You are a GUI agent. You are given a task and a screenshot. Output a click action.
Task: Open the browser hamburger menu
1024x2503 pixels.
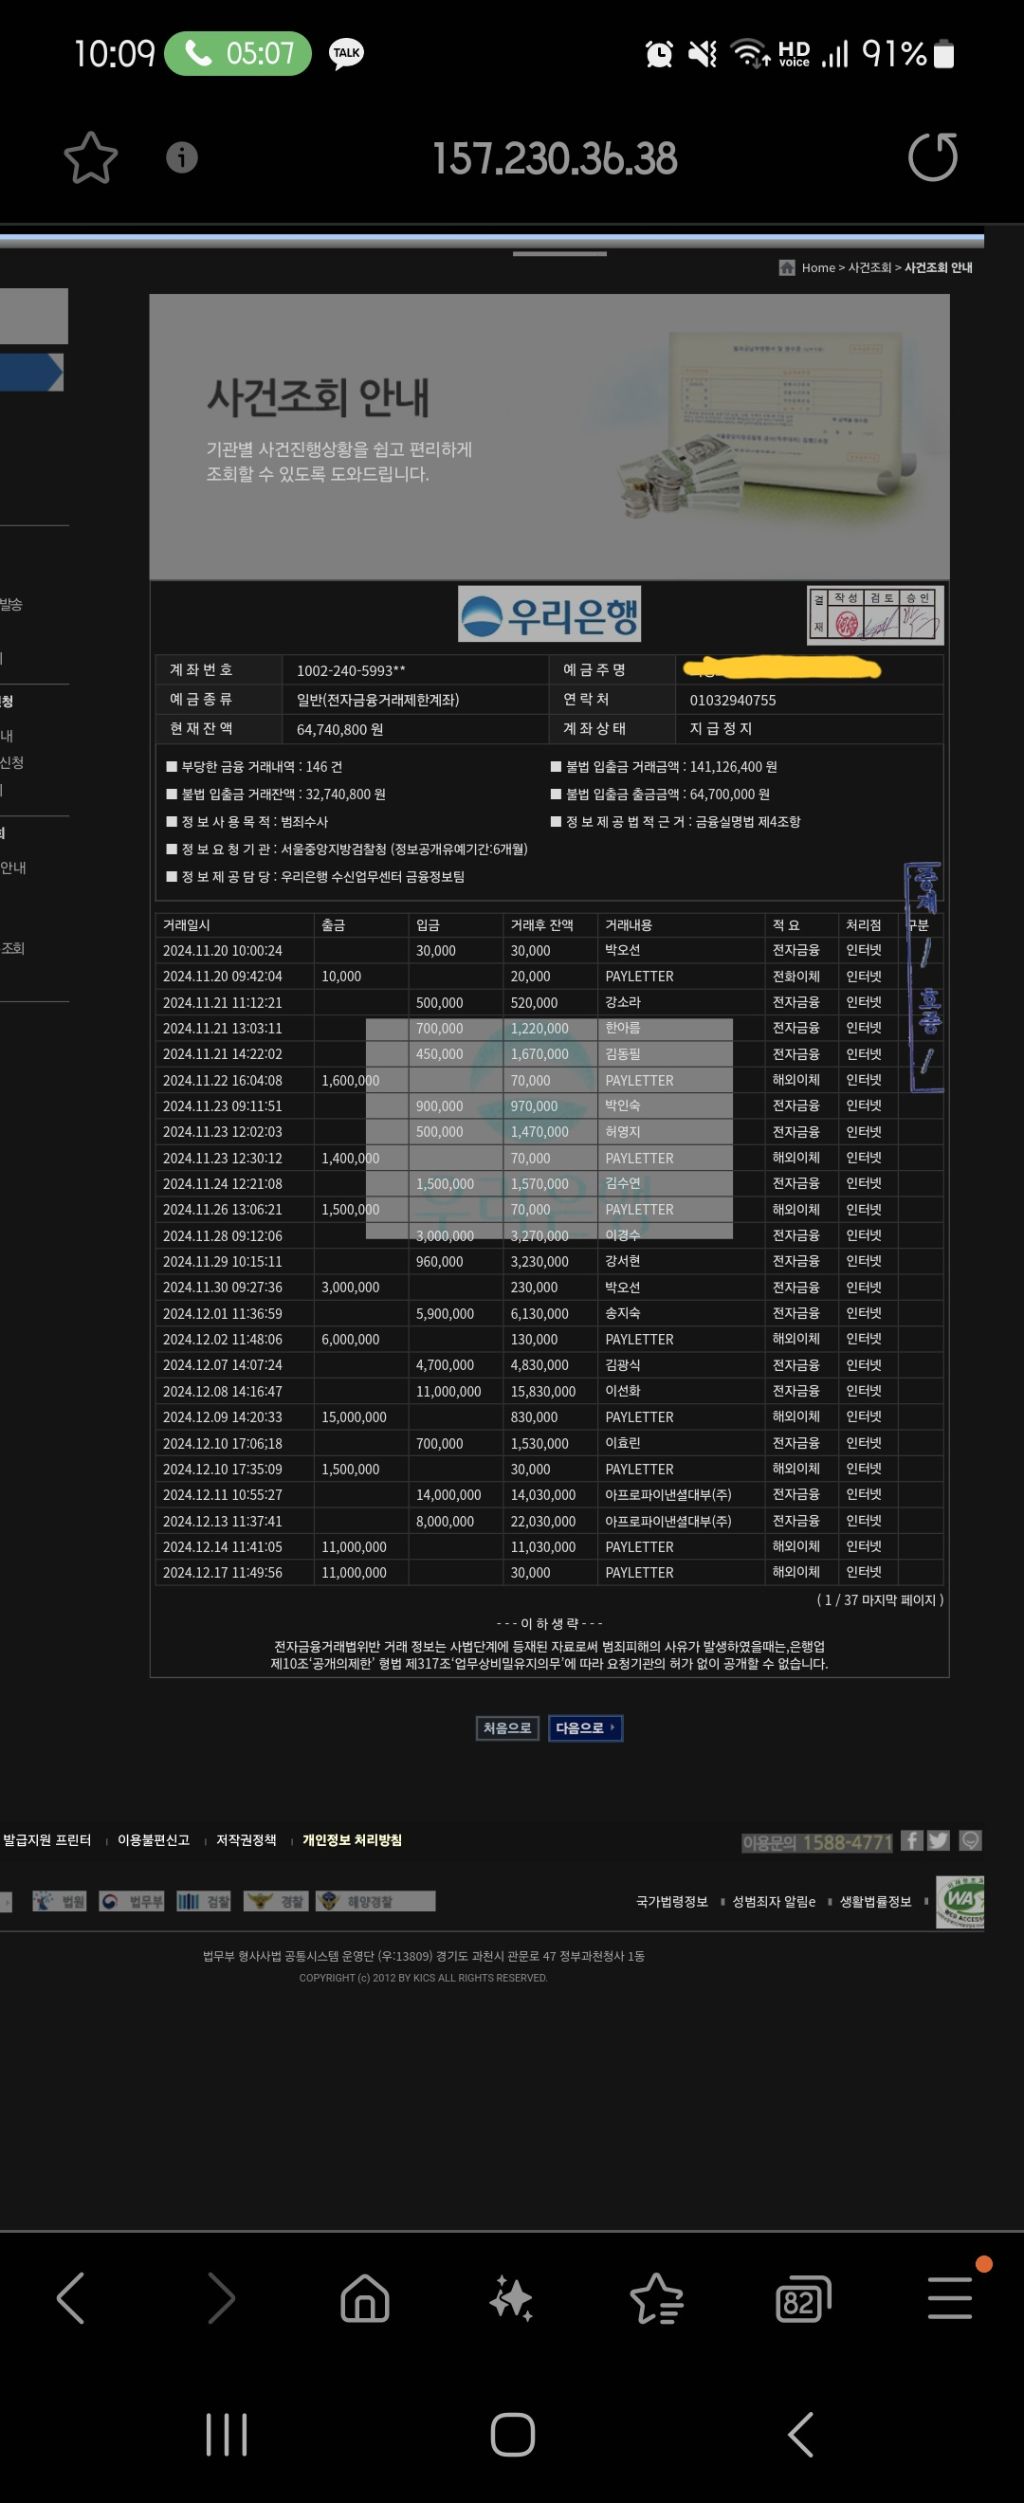pyautogui.click(x=949, y=2297)
